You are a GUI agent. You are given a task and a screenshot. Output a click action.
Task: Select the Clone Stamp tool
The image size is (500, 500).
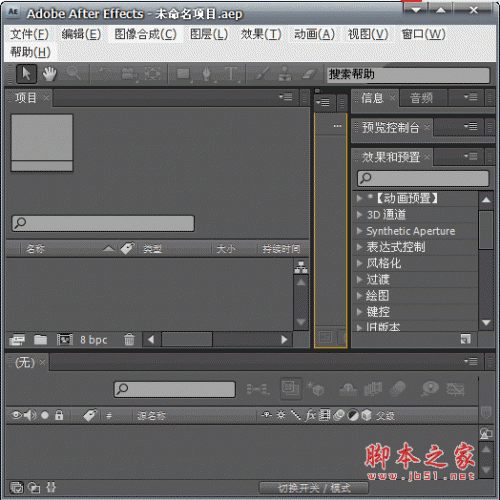click(284, 74)
